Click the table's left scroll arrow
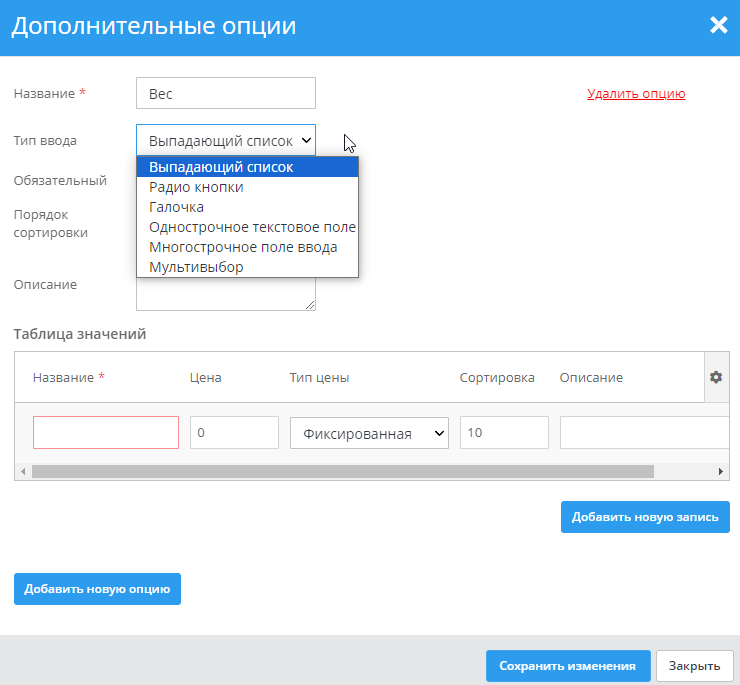The image size is (740, 685). point(22,471)
